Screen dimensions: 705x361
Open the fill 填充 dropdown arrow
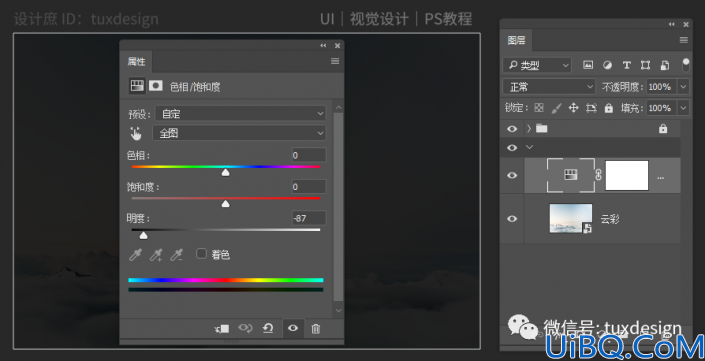click(x=684, y=108)
